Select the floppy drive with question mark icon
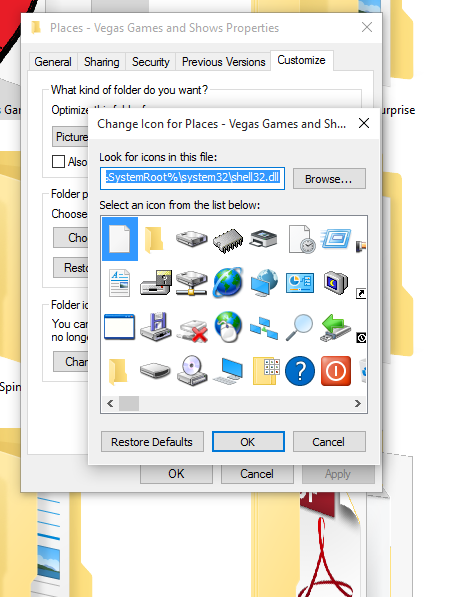Viewport: 464px width, 614px height. pos(156,282)
